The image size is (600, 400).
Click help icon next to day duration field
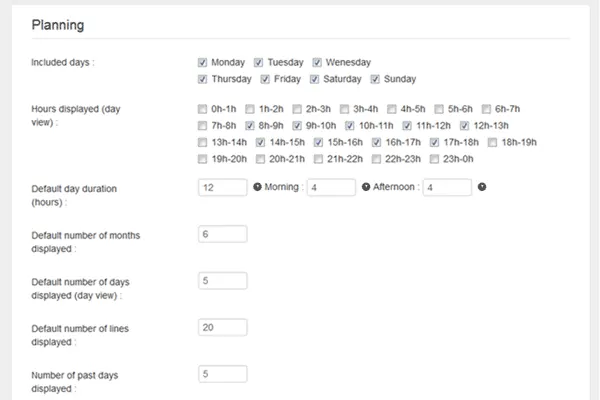pos(257,187)
